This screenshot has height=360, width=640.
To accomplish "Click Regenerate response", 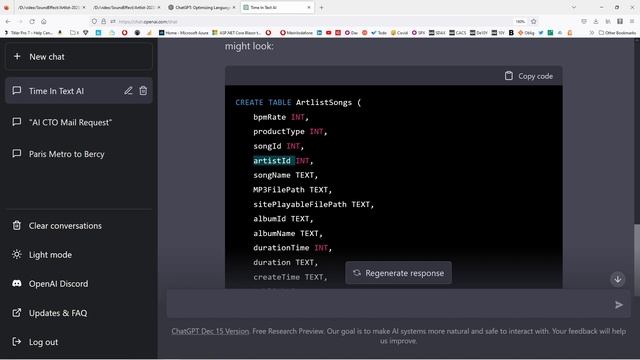I will (398, 273).
